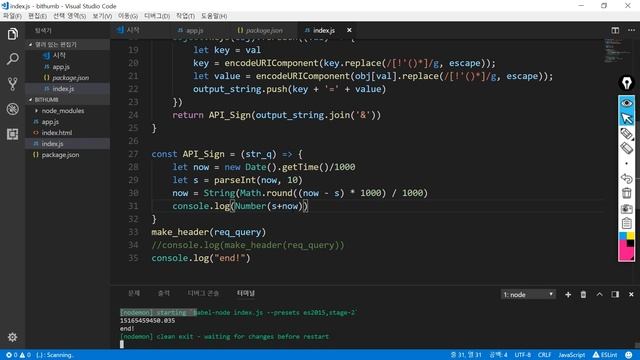Close the terminal panel
The image size is (640, 360).
[631, 294]
